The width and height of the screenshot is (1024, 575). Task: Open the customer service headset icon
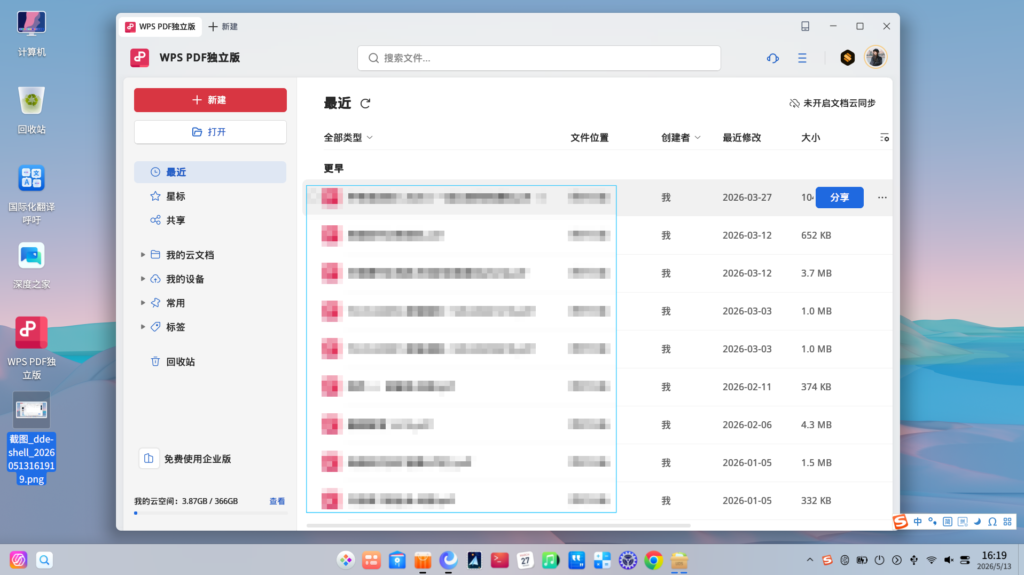[x=773, y=58]
